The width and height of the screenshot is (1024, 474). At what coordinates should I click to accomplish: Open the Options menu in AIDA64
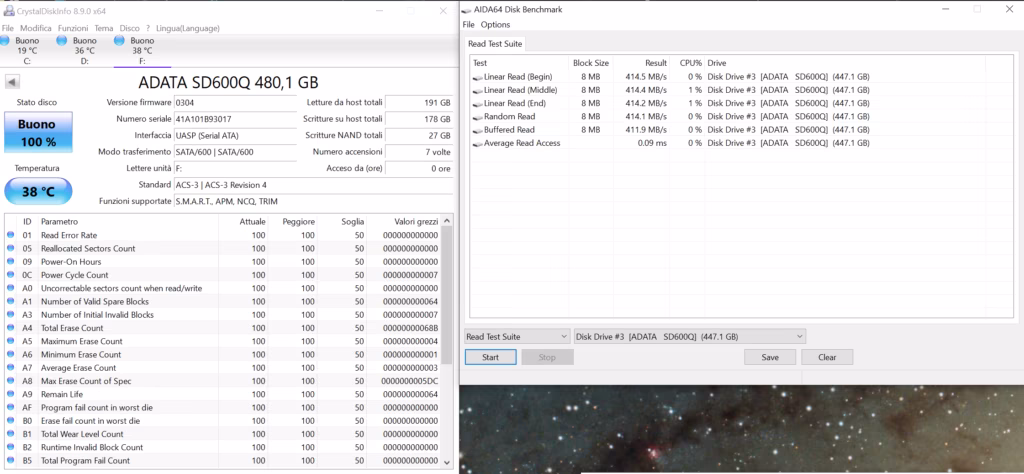[496, 25]
